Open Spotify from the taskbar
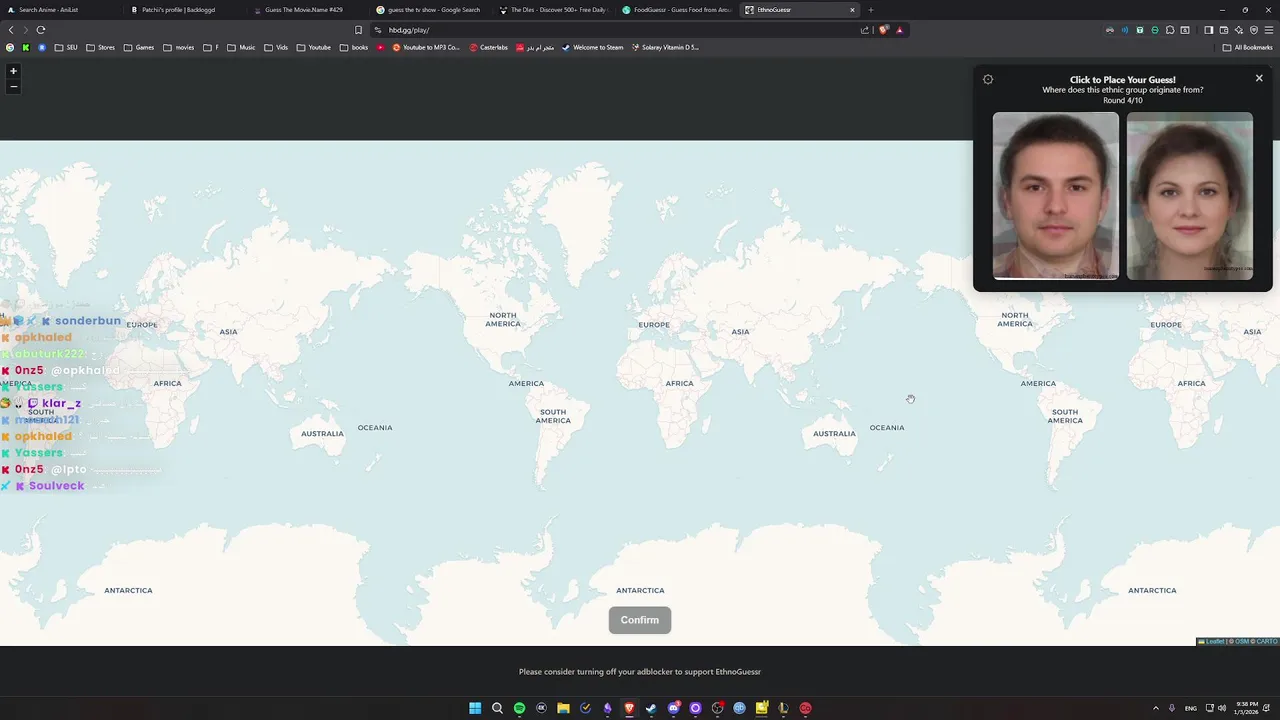 (x=519, y=708)
